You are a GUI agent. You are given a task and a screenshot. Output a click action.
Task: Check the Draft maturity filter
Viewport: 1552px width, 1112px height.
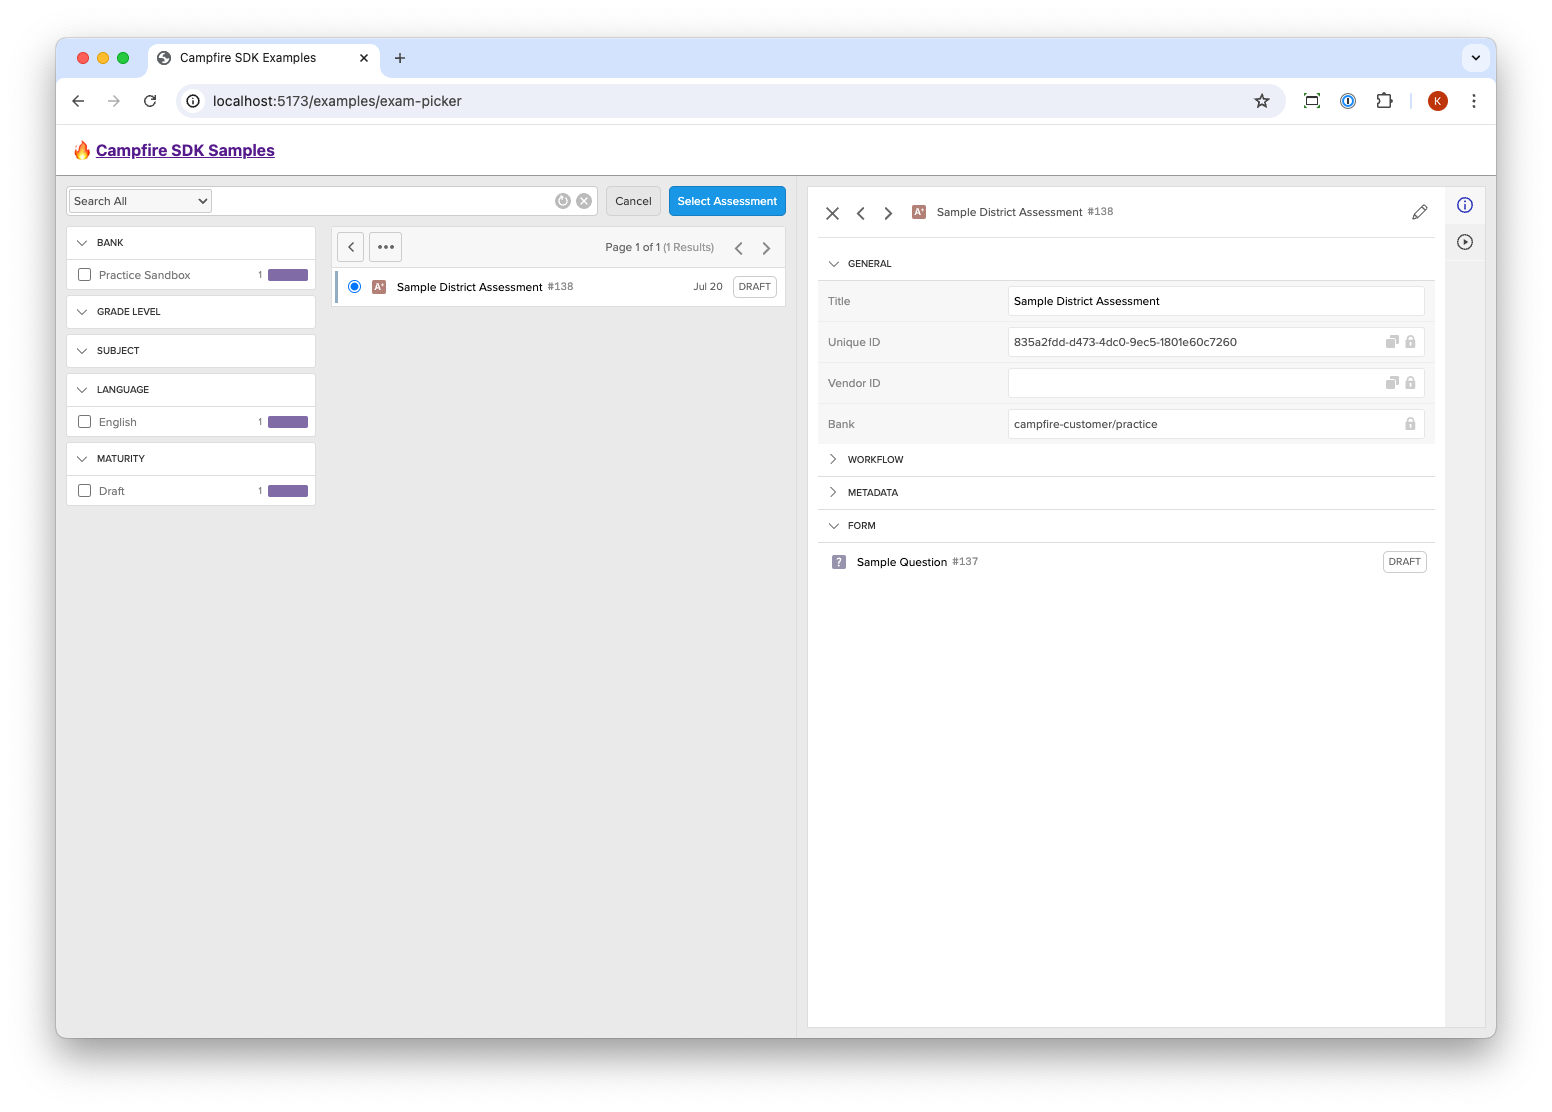(x=85, y=491)
